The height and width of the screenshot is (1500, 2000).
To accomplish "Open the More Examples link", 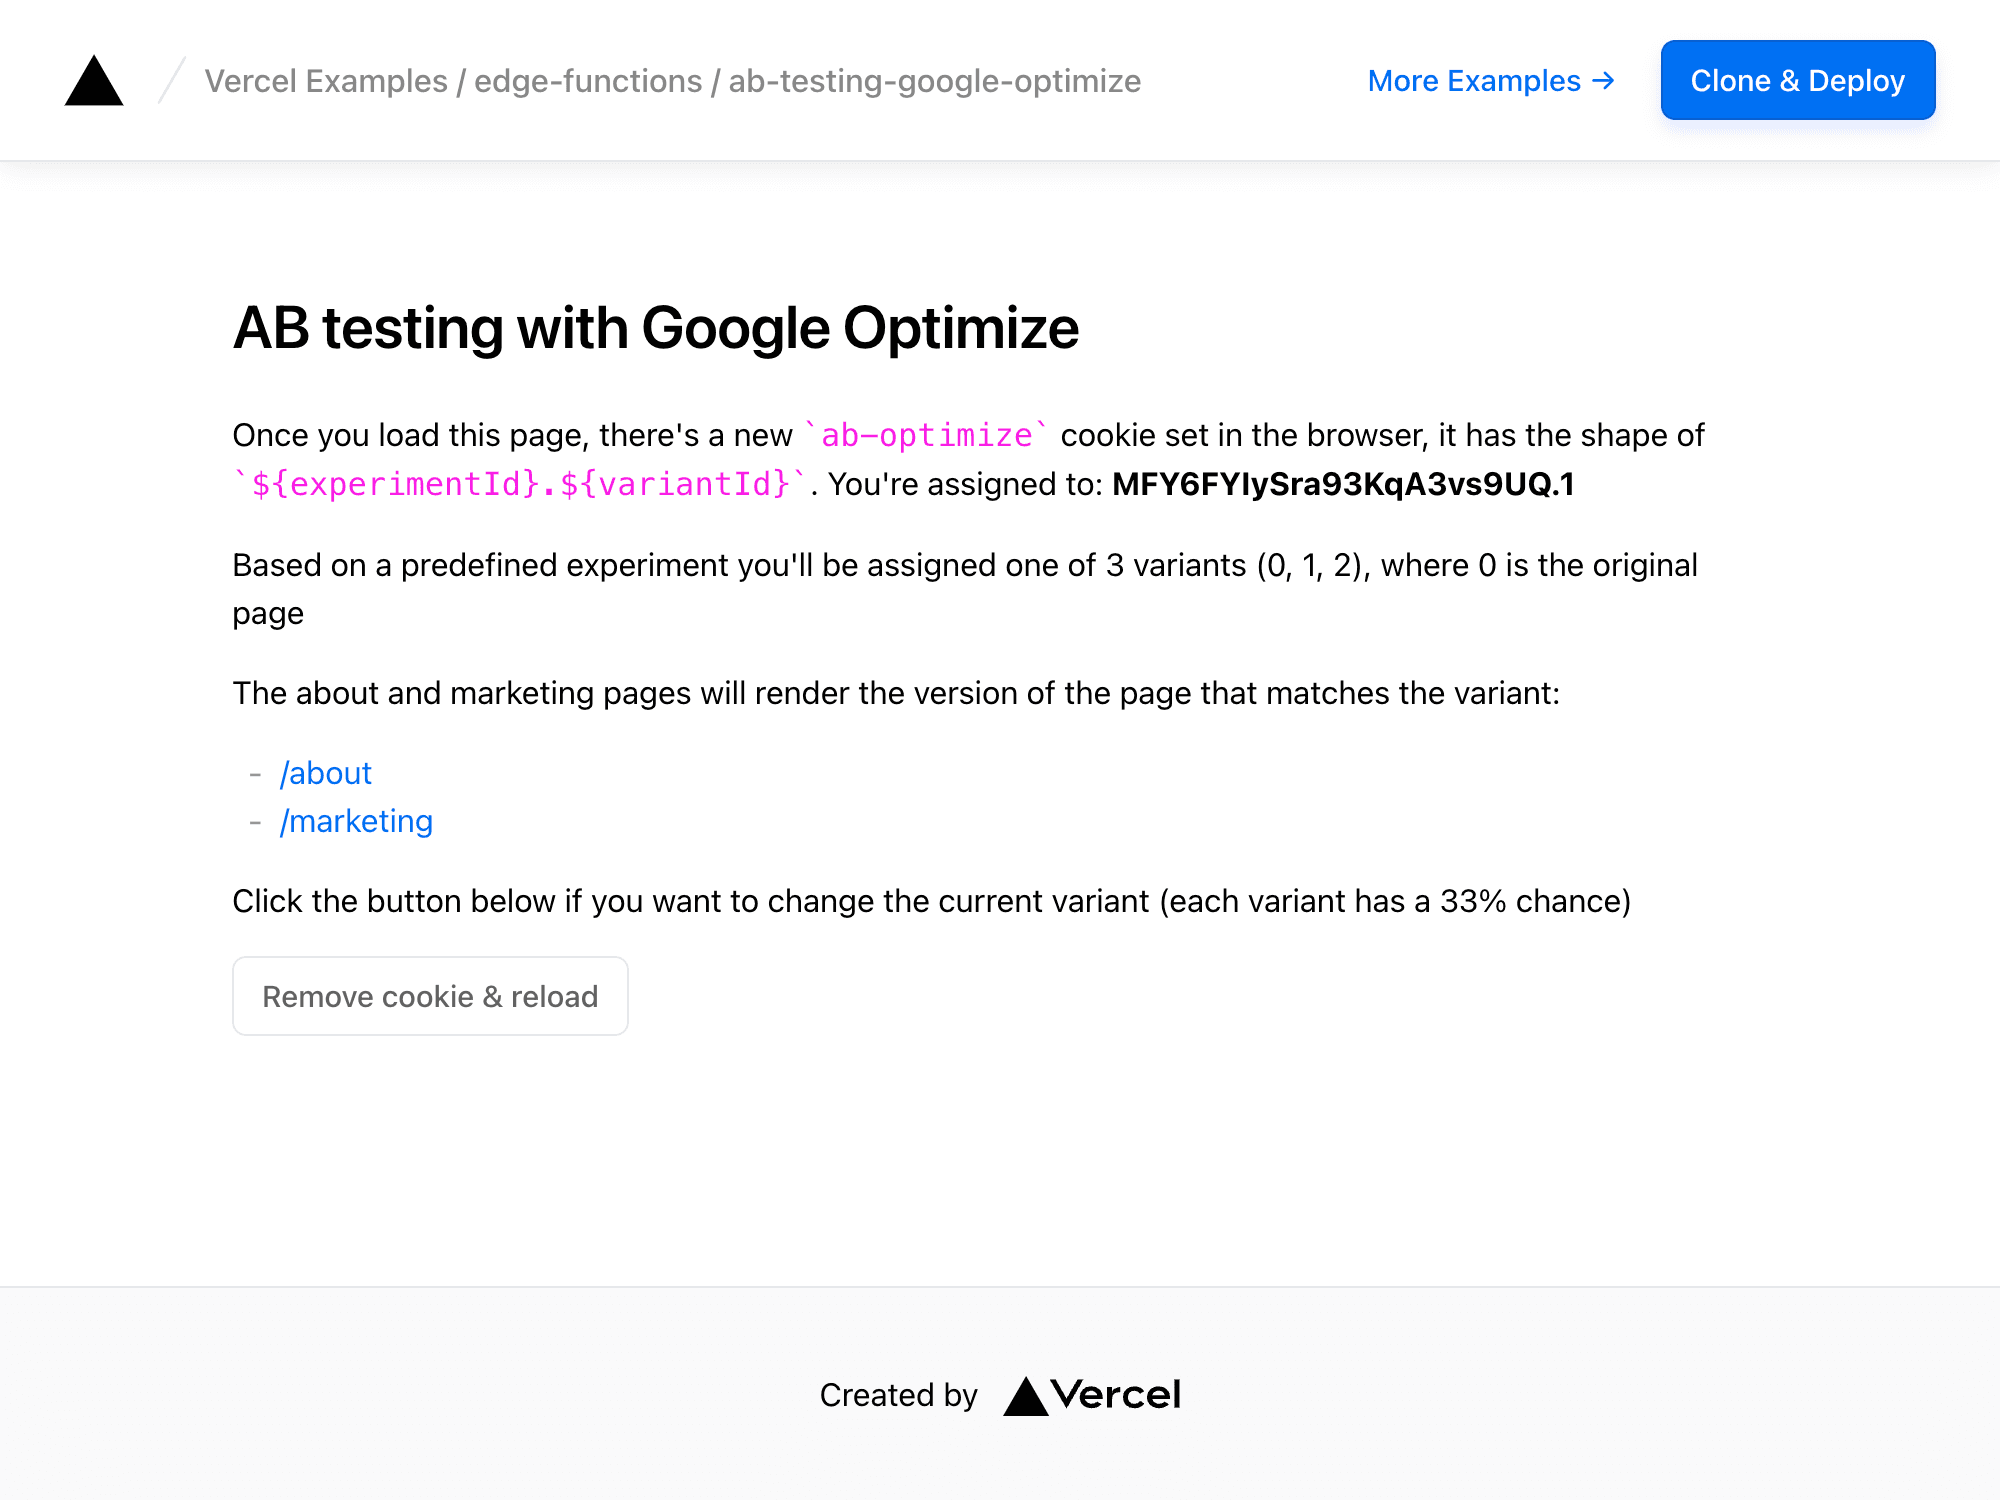I will 1474,81.
